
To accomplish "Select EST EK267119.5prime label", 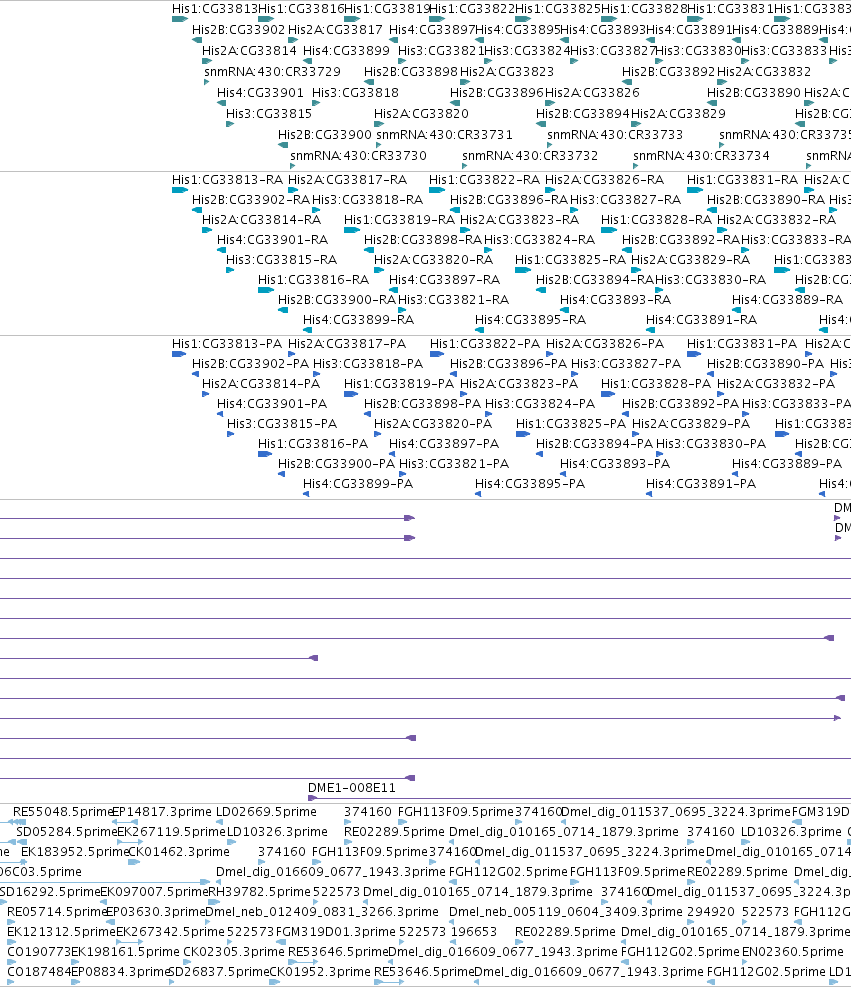I will pos(171,832).
